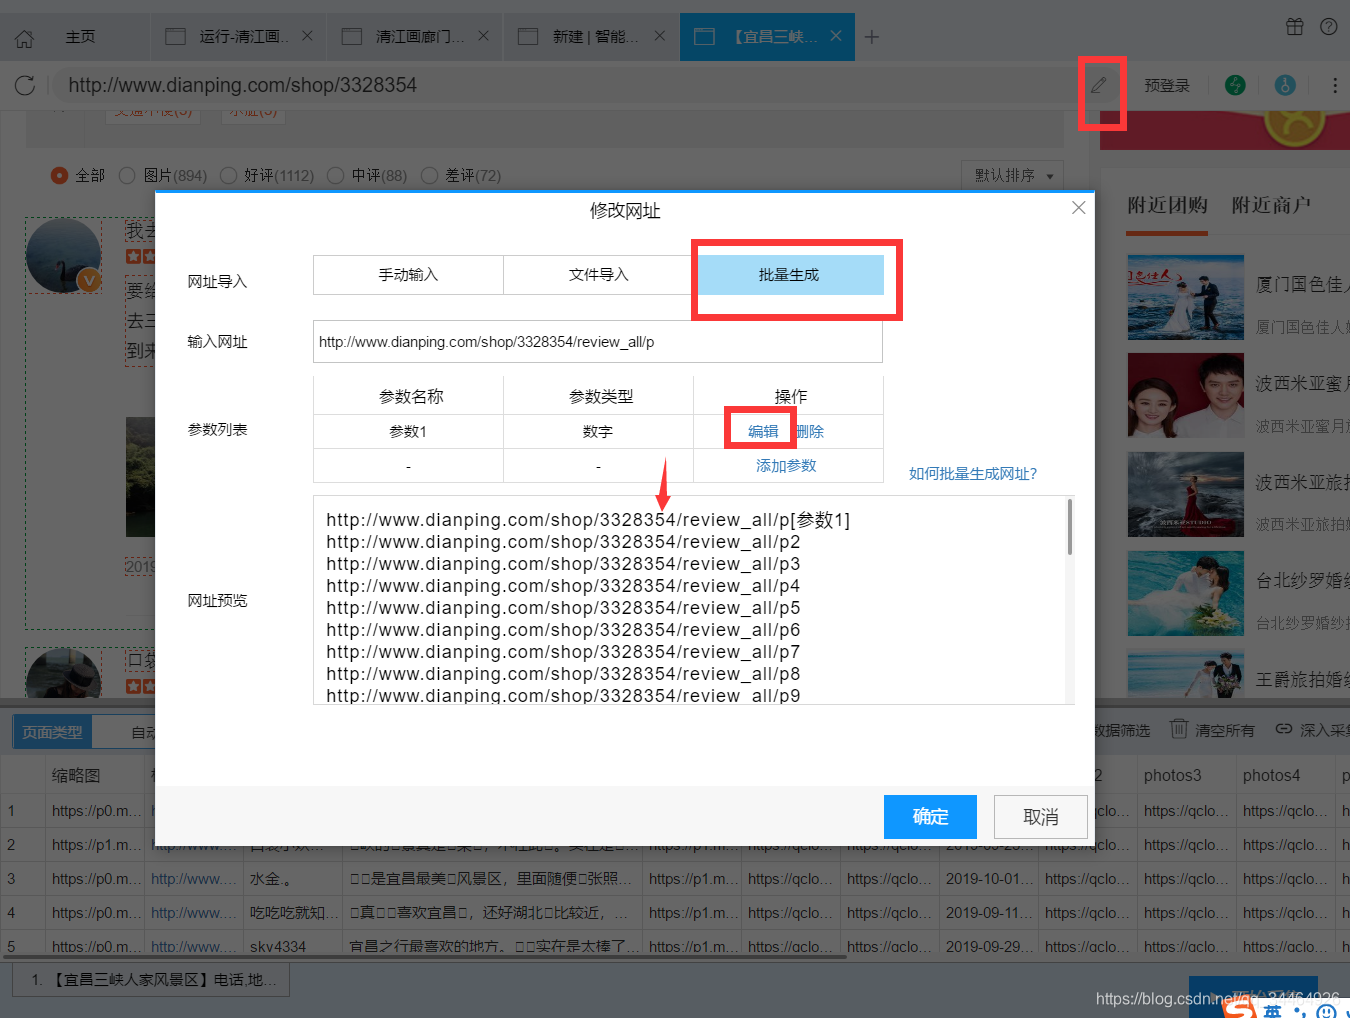
Task: Switch to 主页 tab
Action: pyautogui.click(x=80, y=37)
